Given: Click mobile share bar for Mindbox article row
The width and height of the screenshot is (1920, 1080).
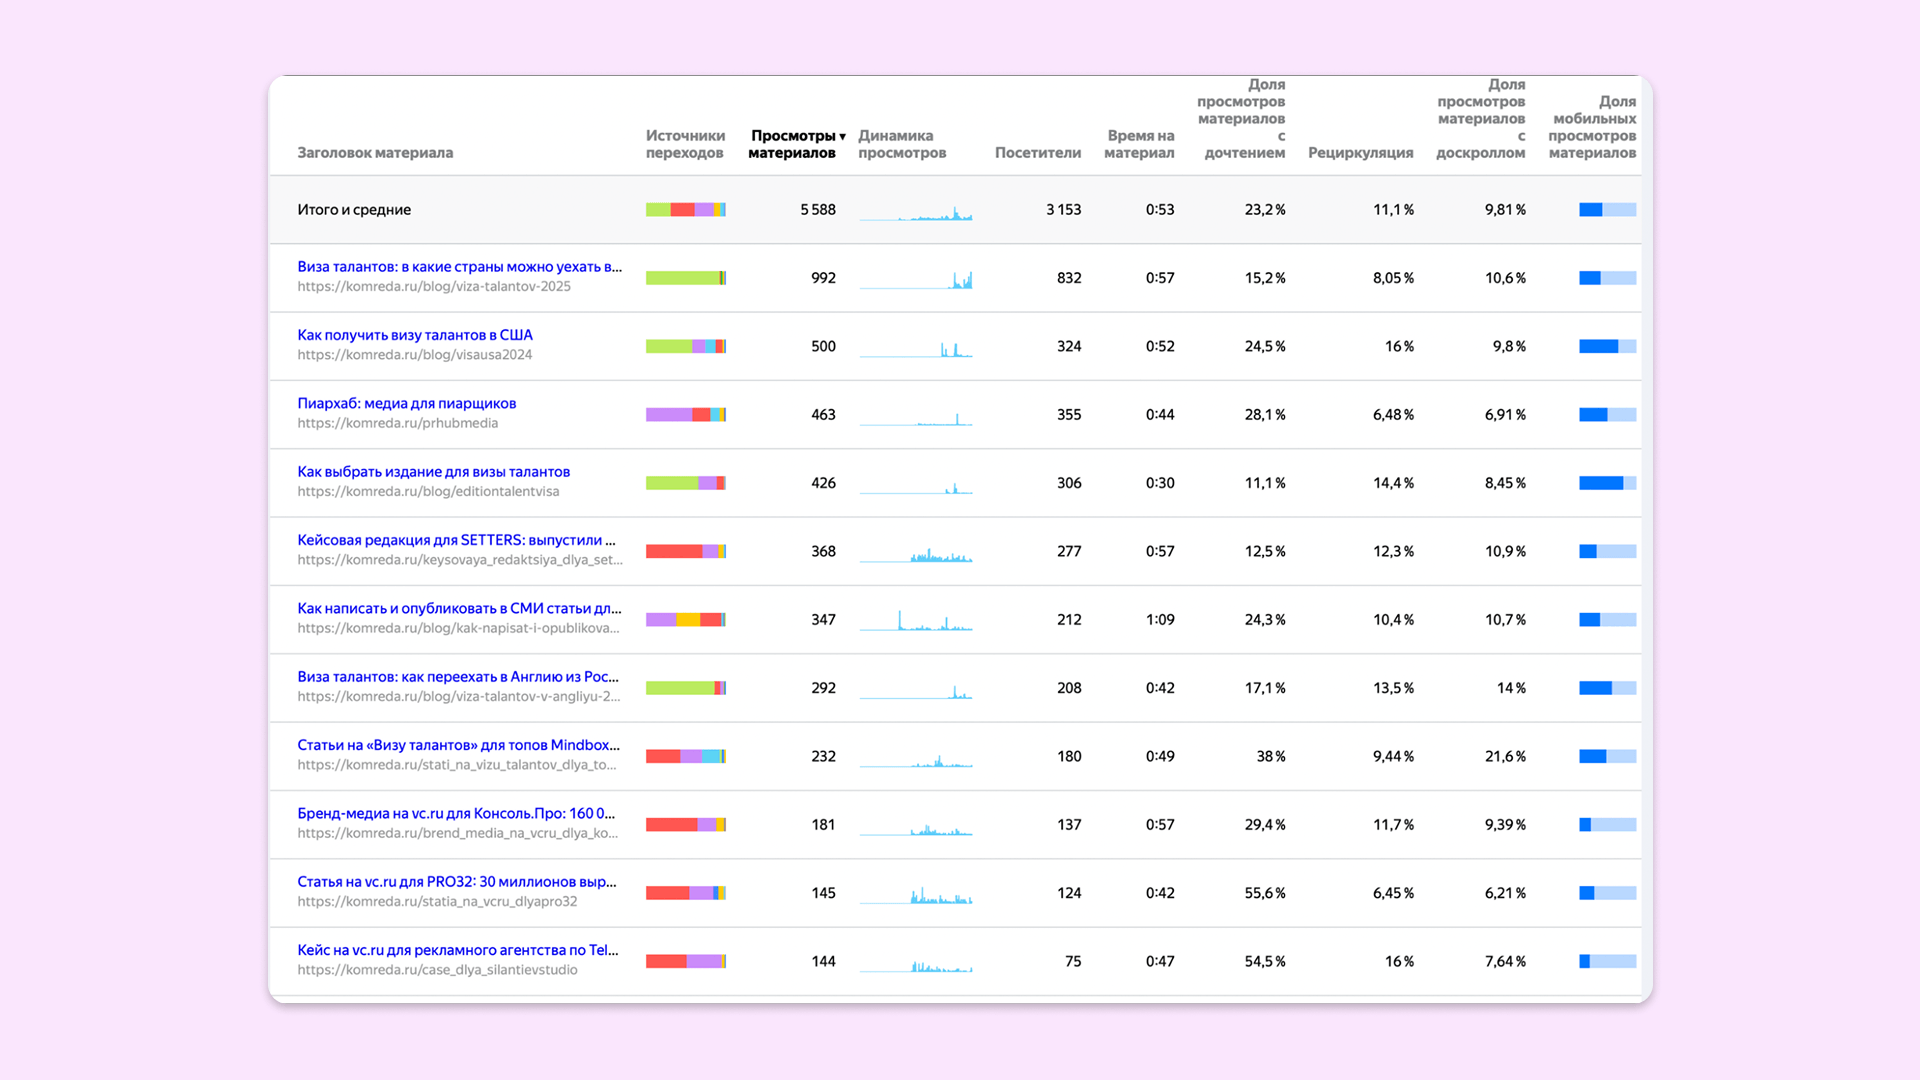Looking at the screenshot, I should [x=1607, y=757].
